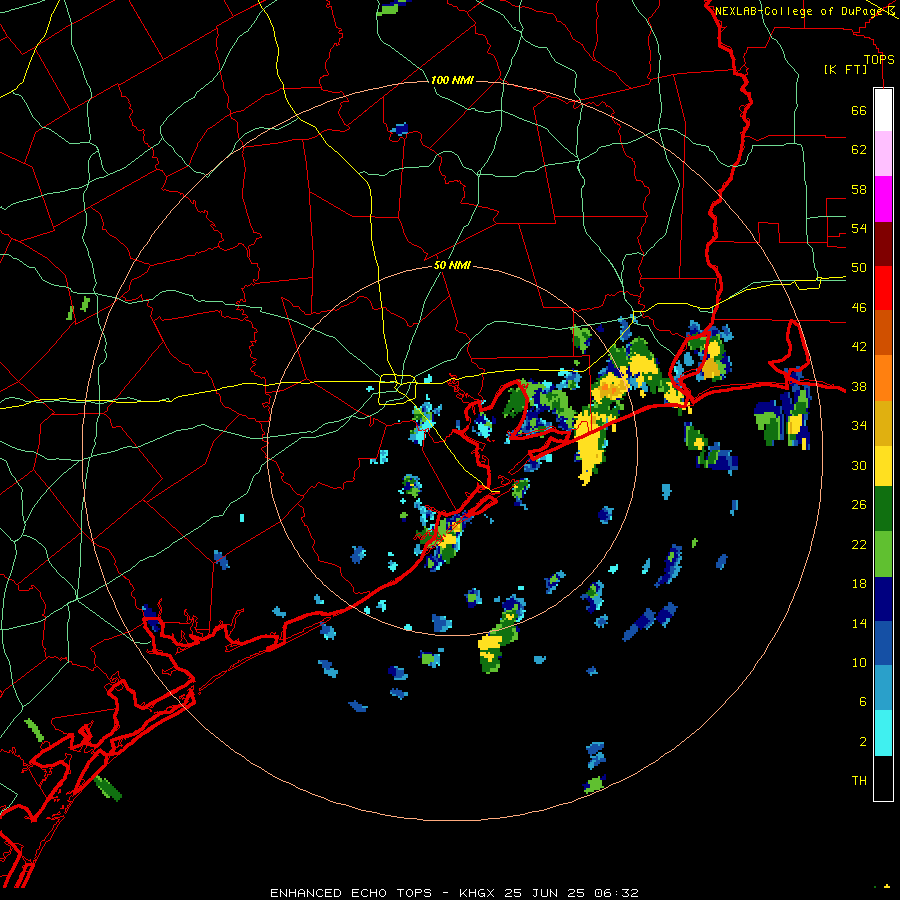Screen dimensions: 900x900
Task: Click the gold legend swatch
Action: click(883, 422)
